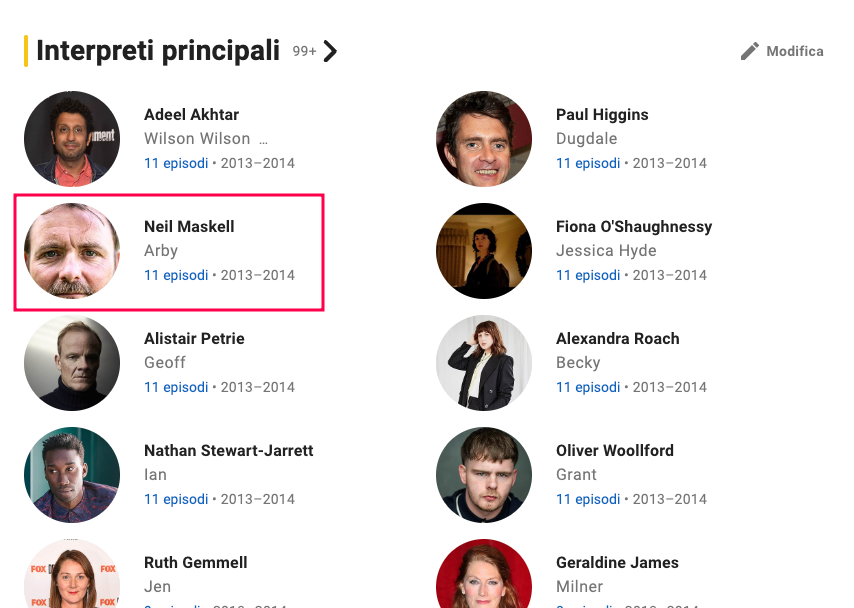This screenshot has height=608, width=854.
Task: Open Adeel Akhtar's profile photo
Action: pos(72,139)
